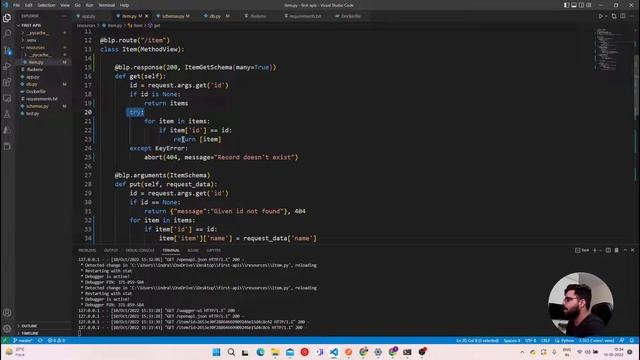Open schemas.py in the explorer tree
Screen dimensions: 640x360
pyautogui.click(x=37, y=106)
